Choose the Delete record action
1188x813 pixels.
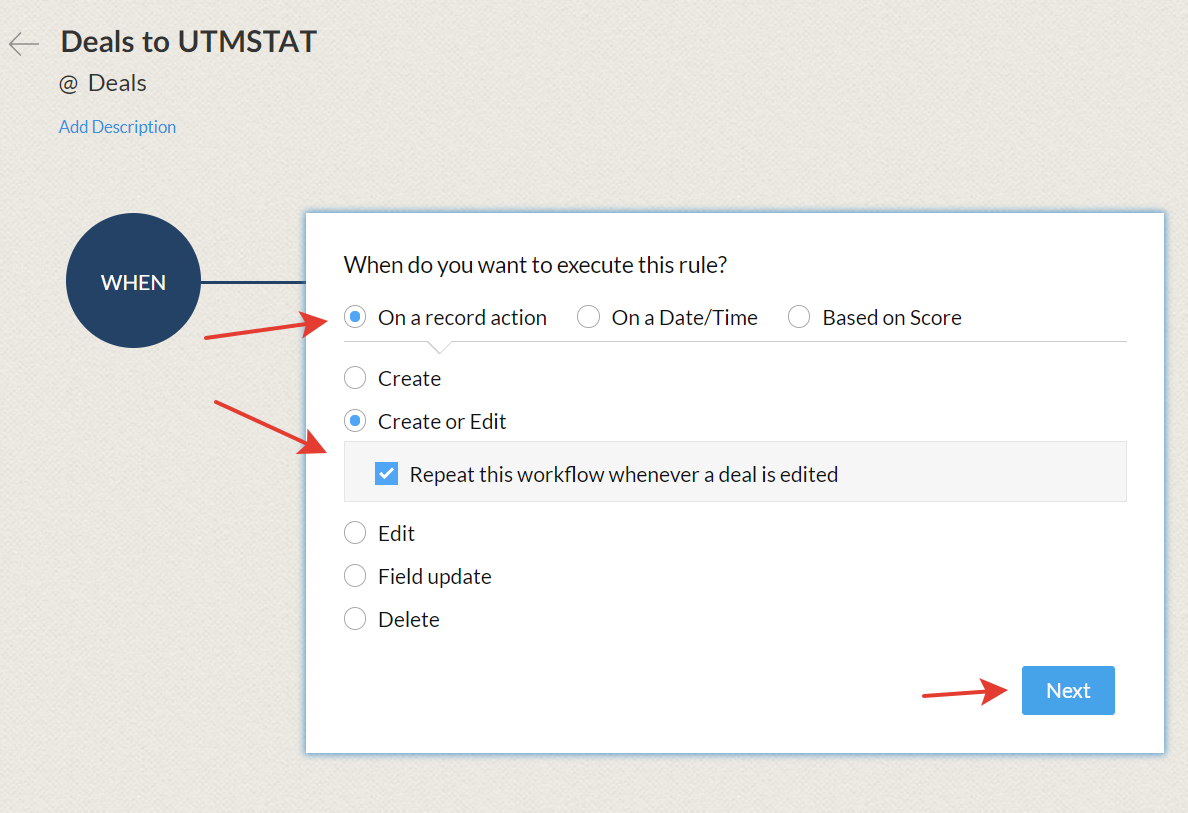tap(355, 620)
